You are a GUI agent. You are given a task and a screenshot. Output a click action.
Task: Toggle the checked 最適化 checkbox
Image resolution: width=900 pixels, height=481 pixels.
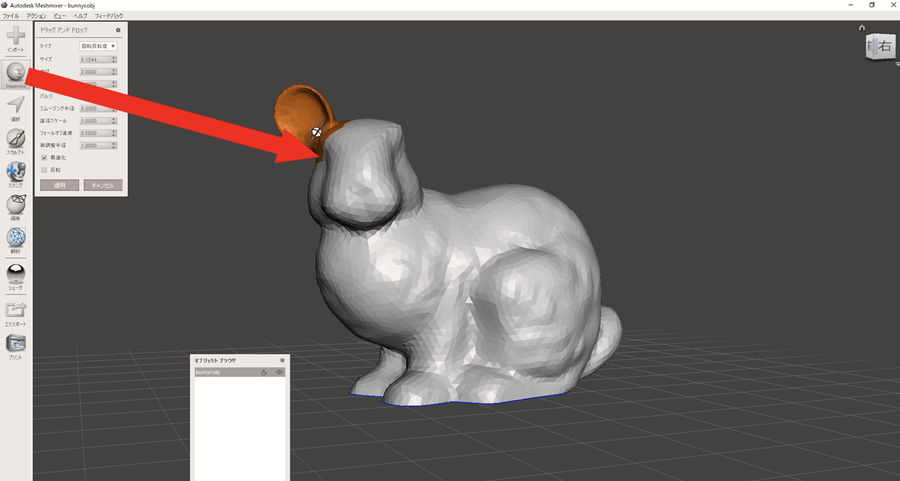tap(44, 157)
